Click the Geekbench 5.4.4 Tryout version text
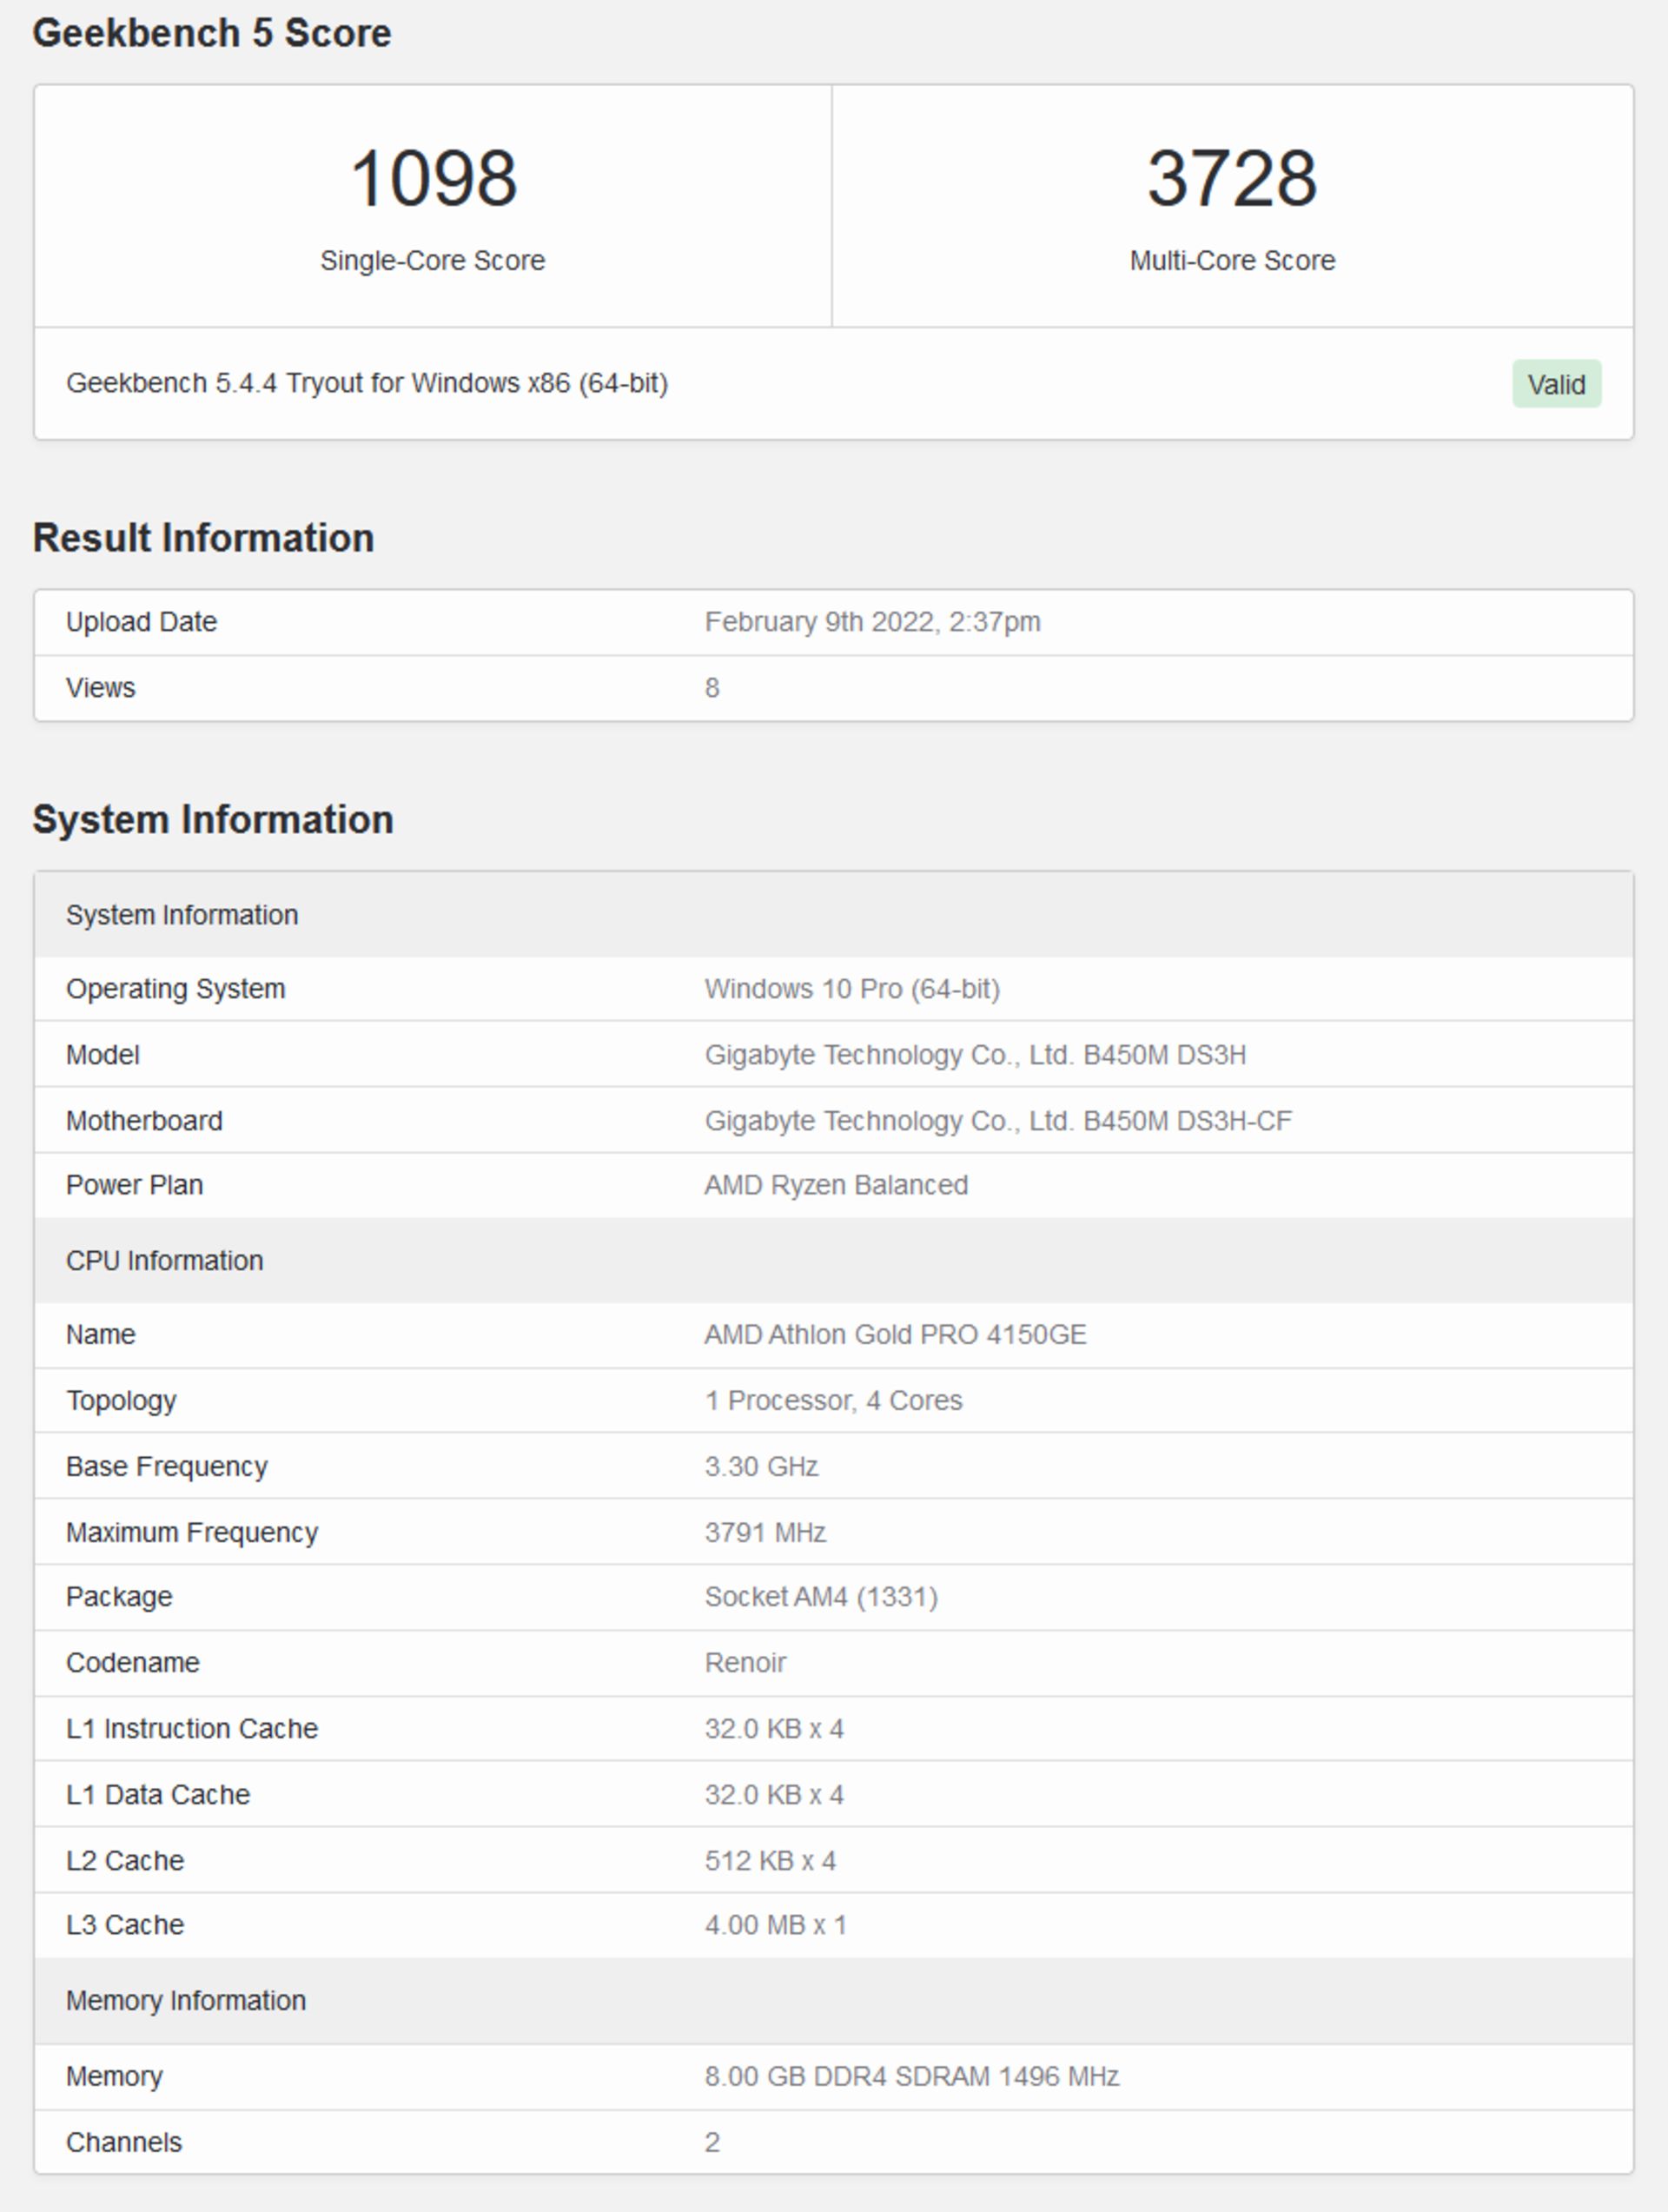Viewport: 1668px width, 2212px height. coord(367,383)
